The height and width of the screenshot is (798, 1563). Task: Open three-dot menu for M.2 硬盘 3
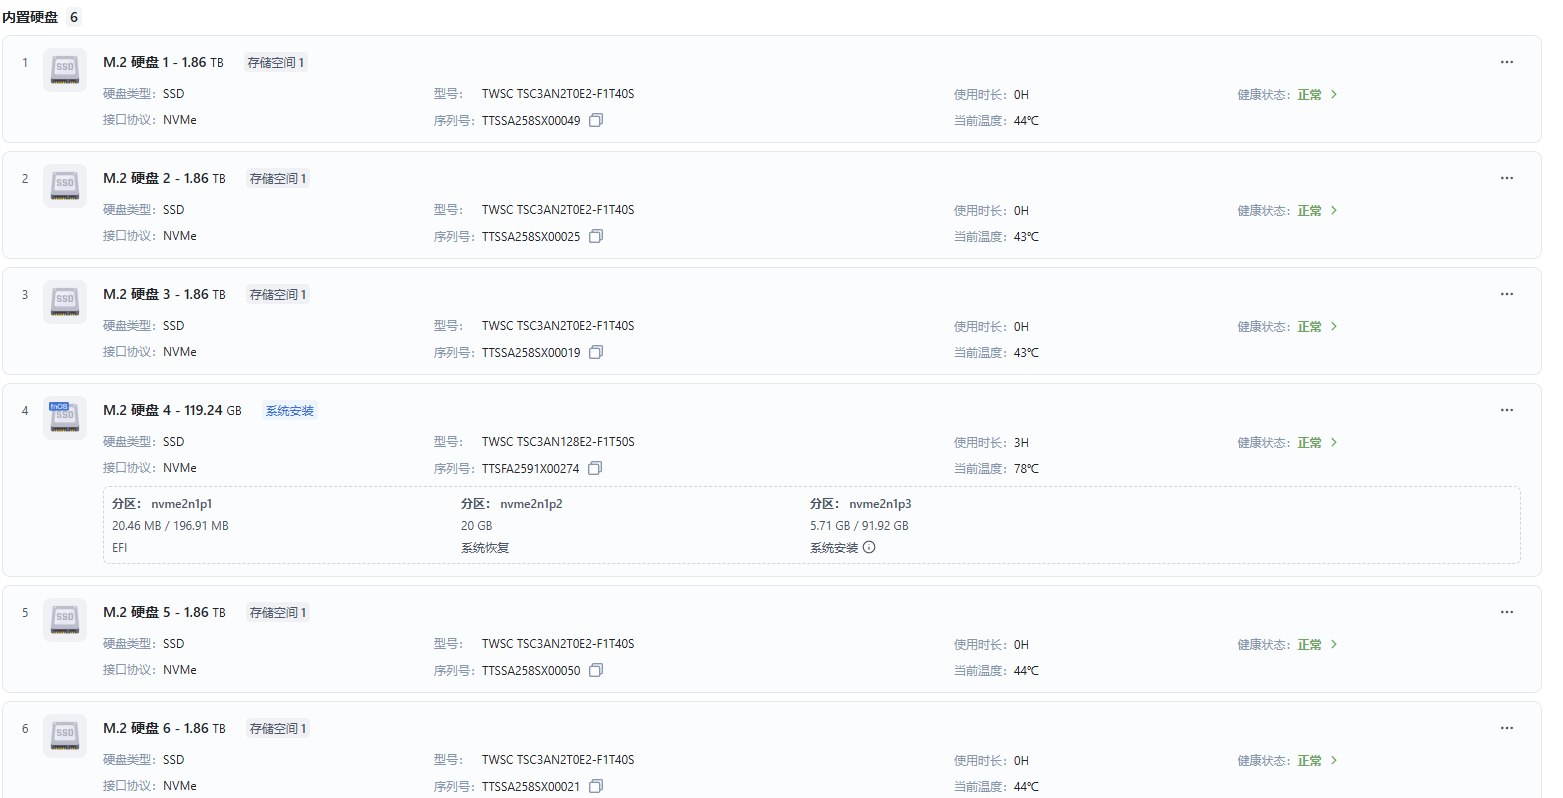(1506, 294)
